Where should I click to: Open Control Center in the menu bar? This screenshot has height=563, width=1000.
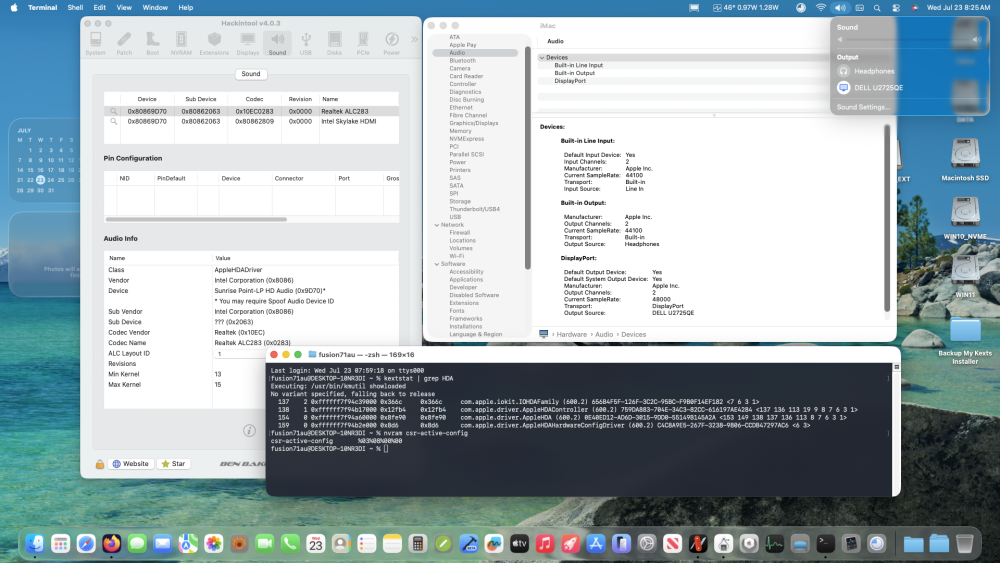pyautogui.click(x=896, y=8)
